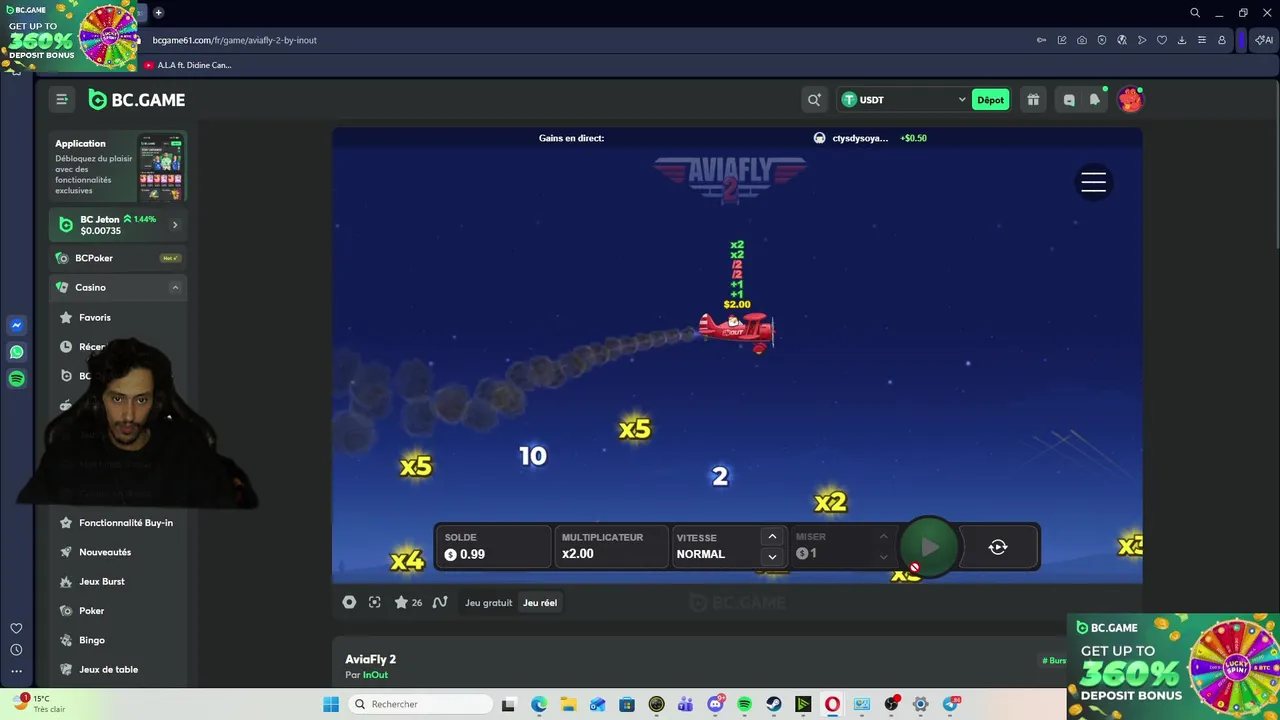Increase the Miser bet with up arrow
The image size is (1280, 720).
point(883,537)
